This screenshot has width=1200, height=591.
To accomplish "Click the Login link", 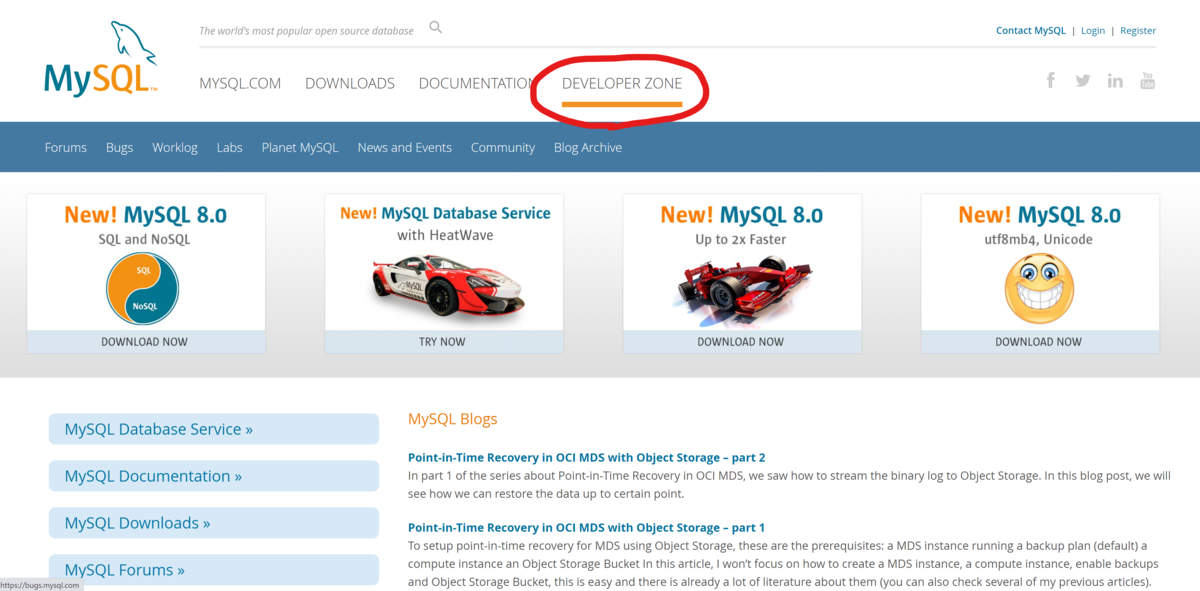I will (1093, 30).
